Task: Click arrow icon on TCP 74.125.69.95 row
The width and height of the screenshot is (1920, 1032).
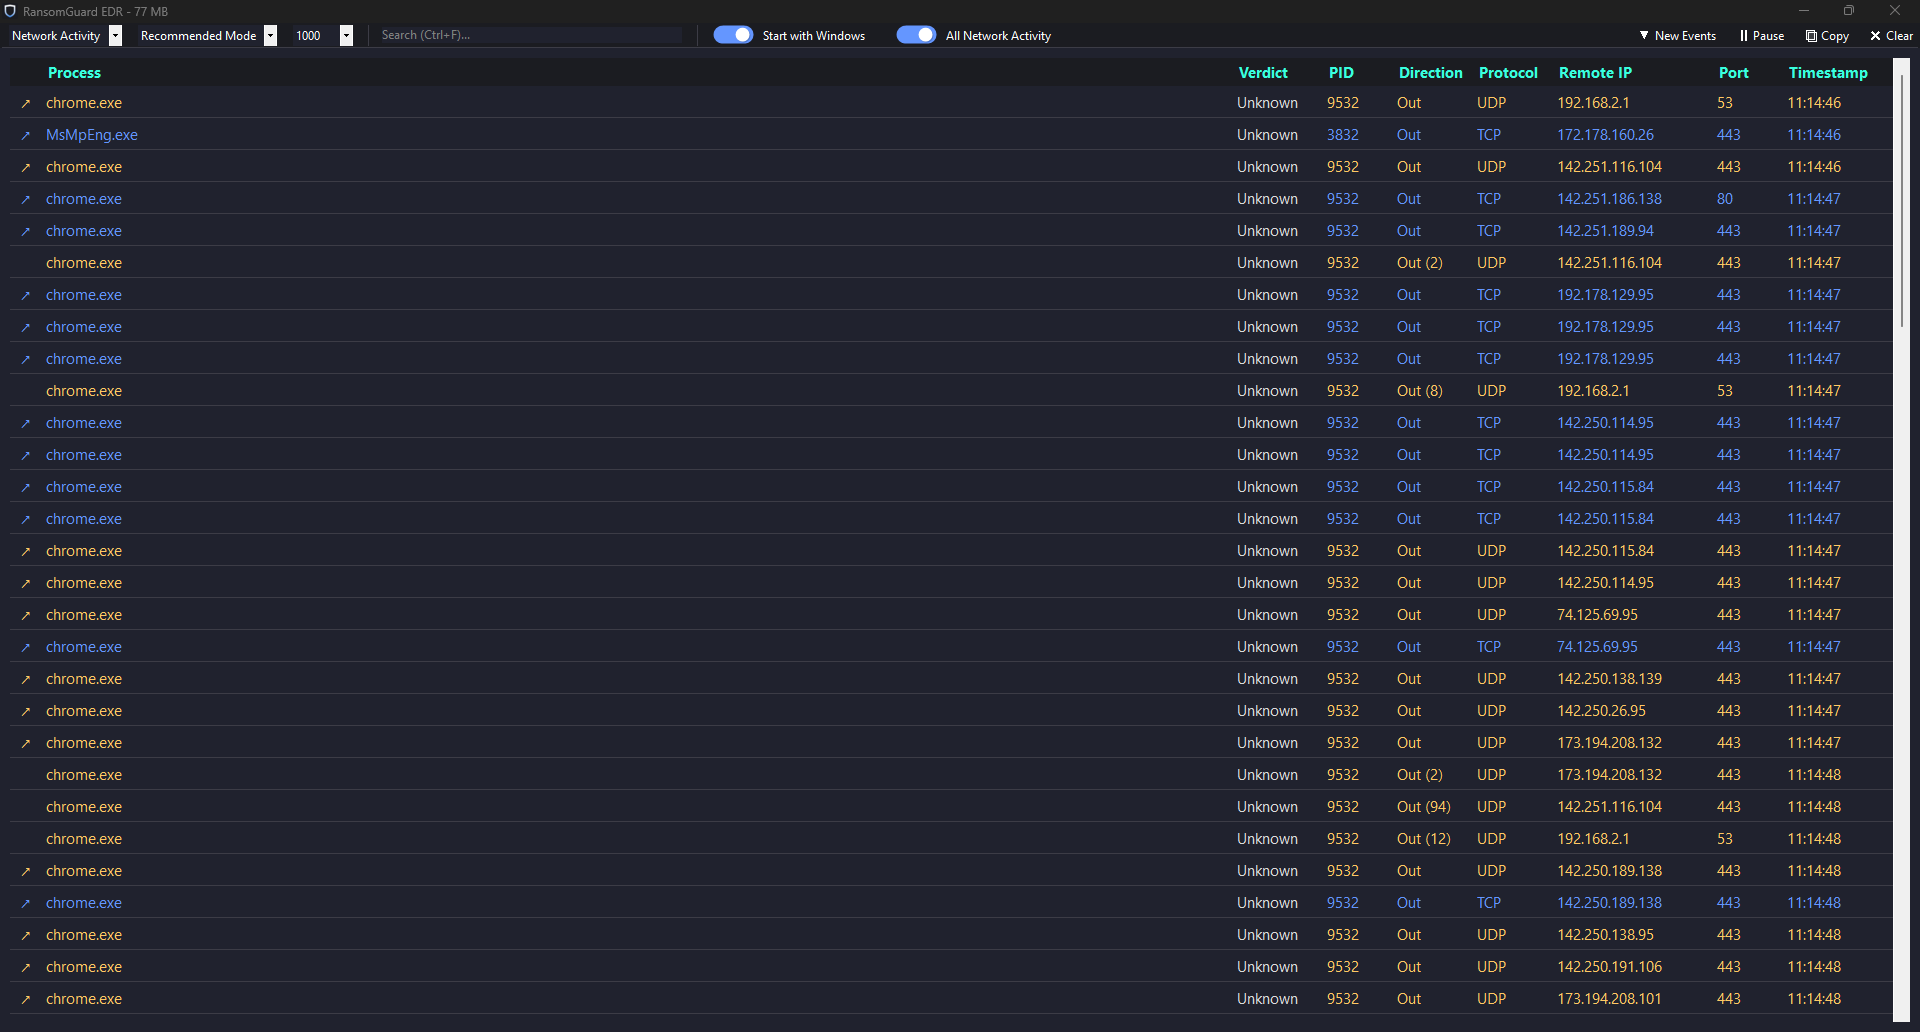Action: click(26, 647)
